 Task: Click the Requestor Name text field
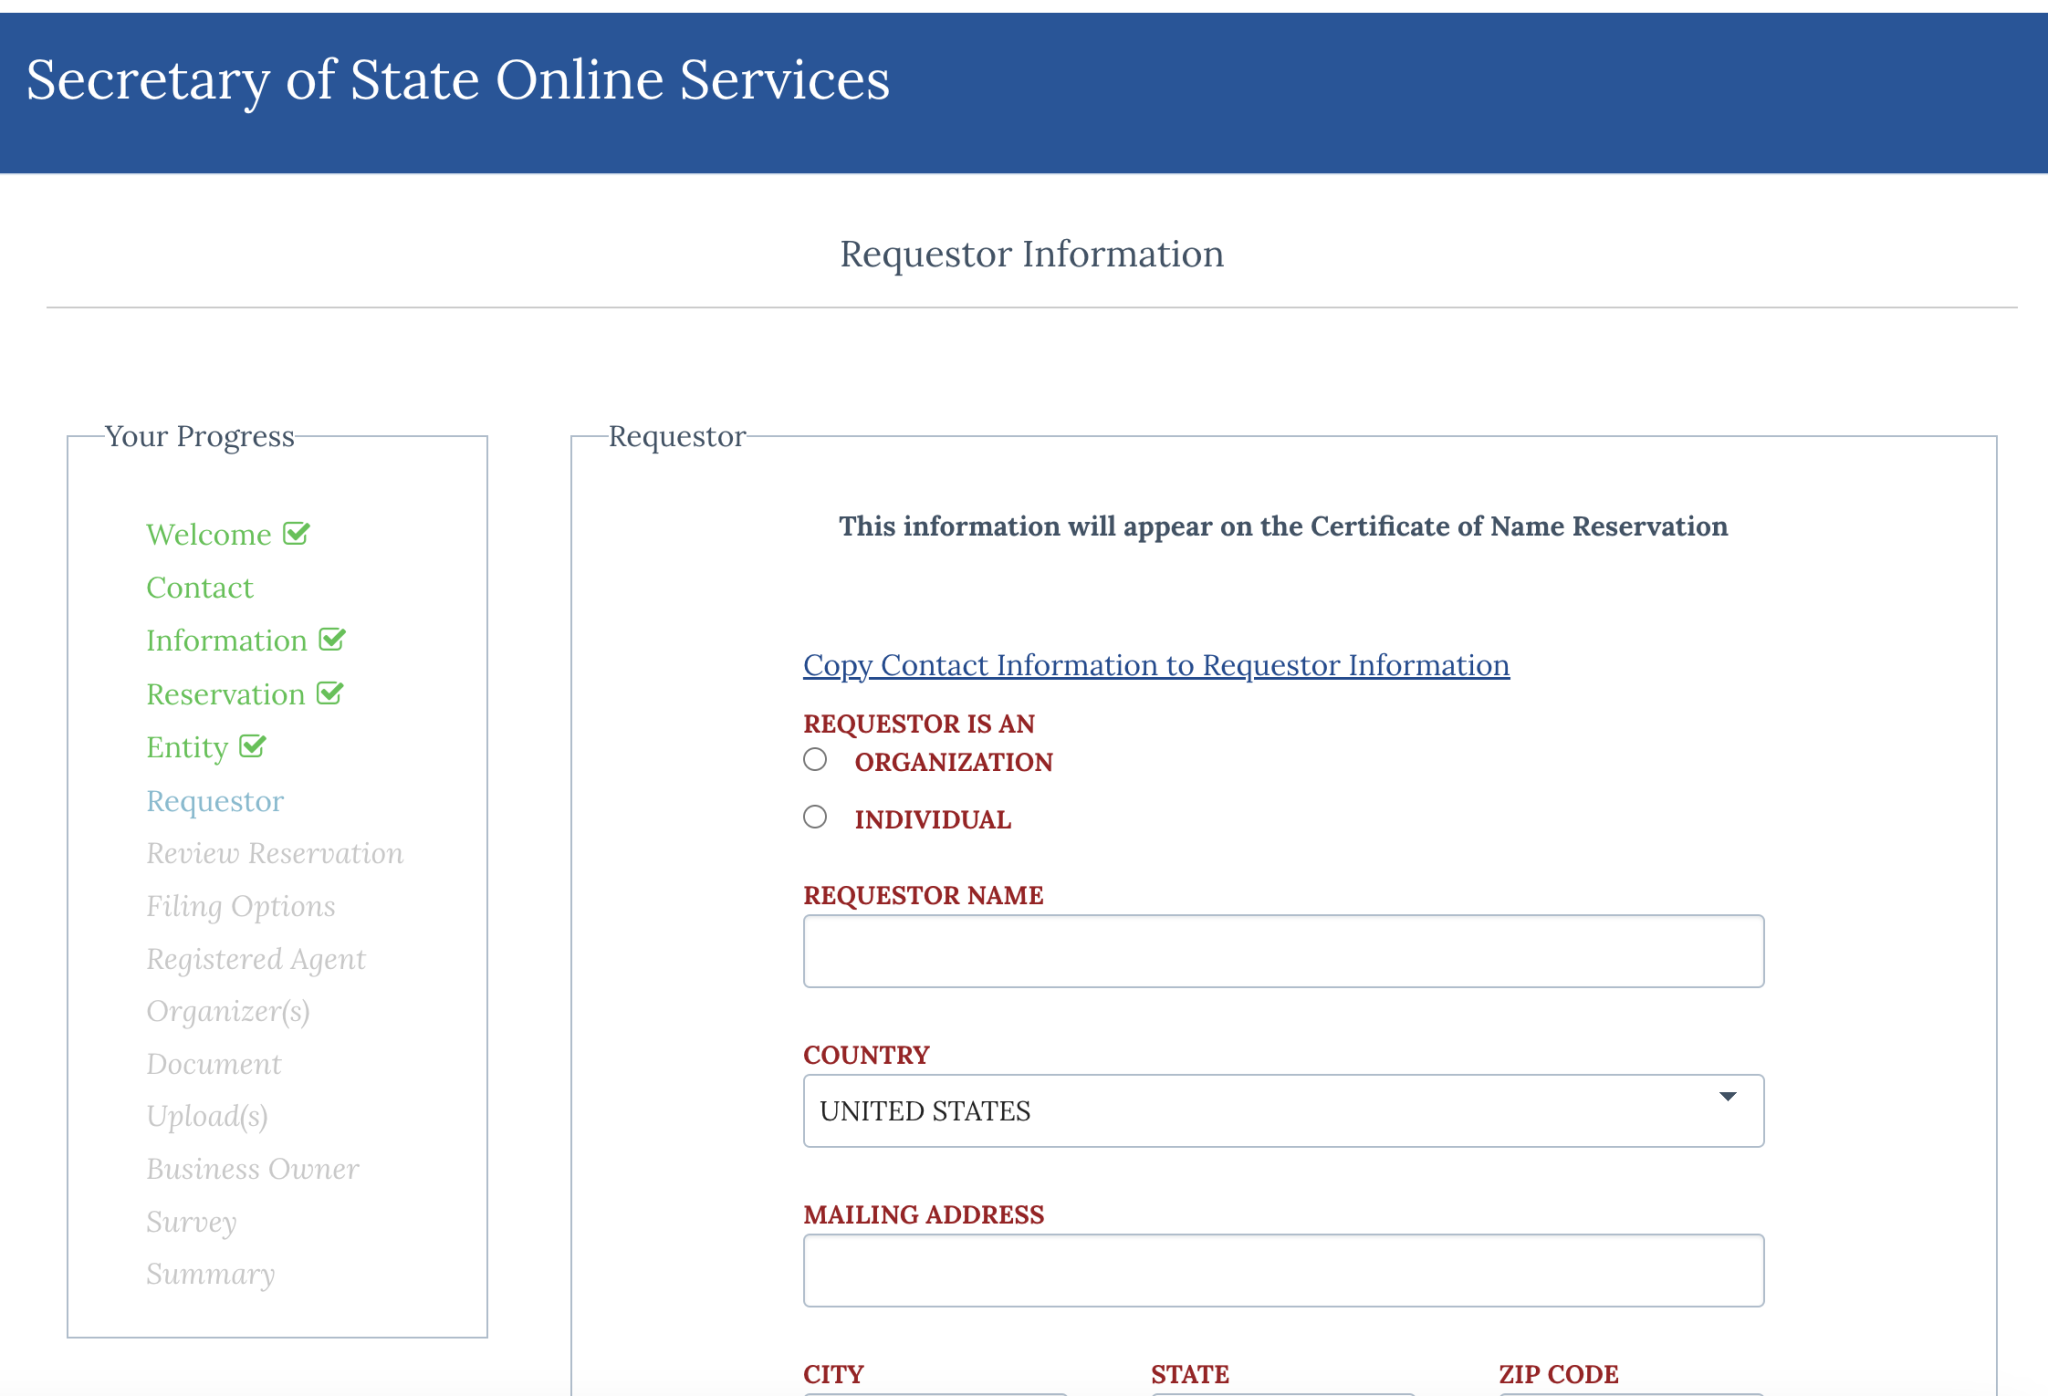coord(1282,951)
